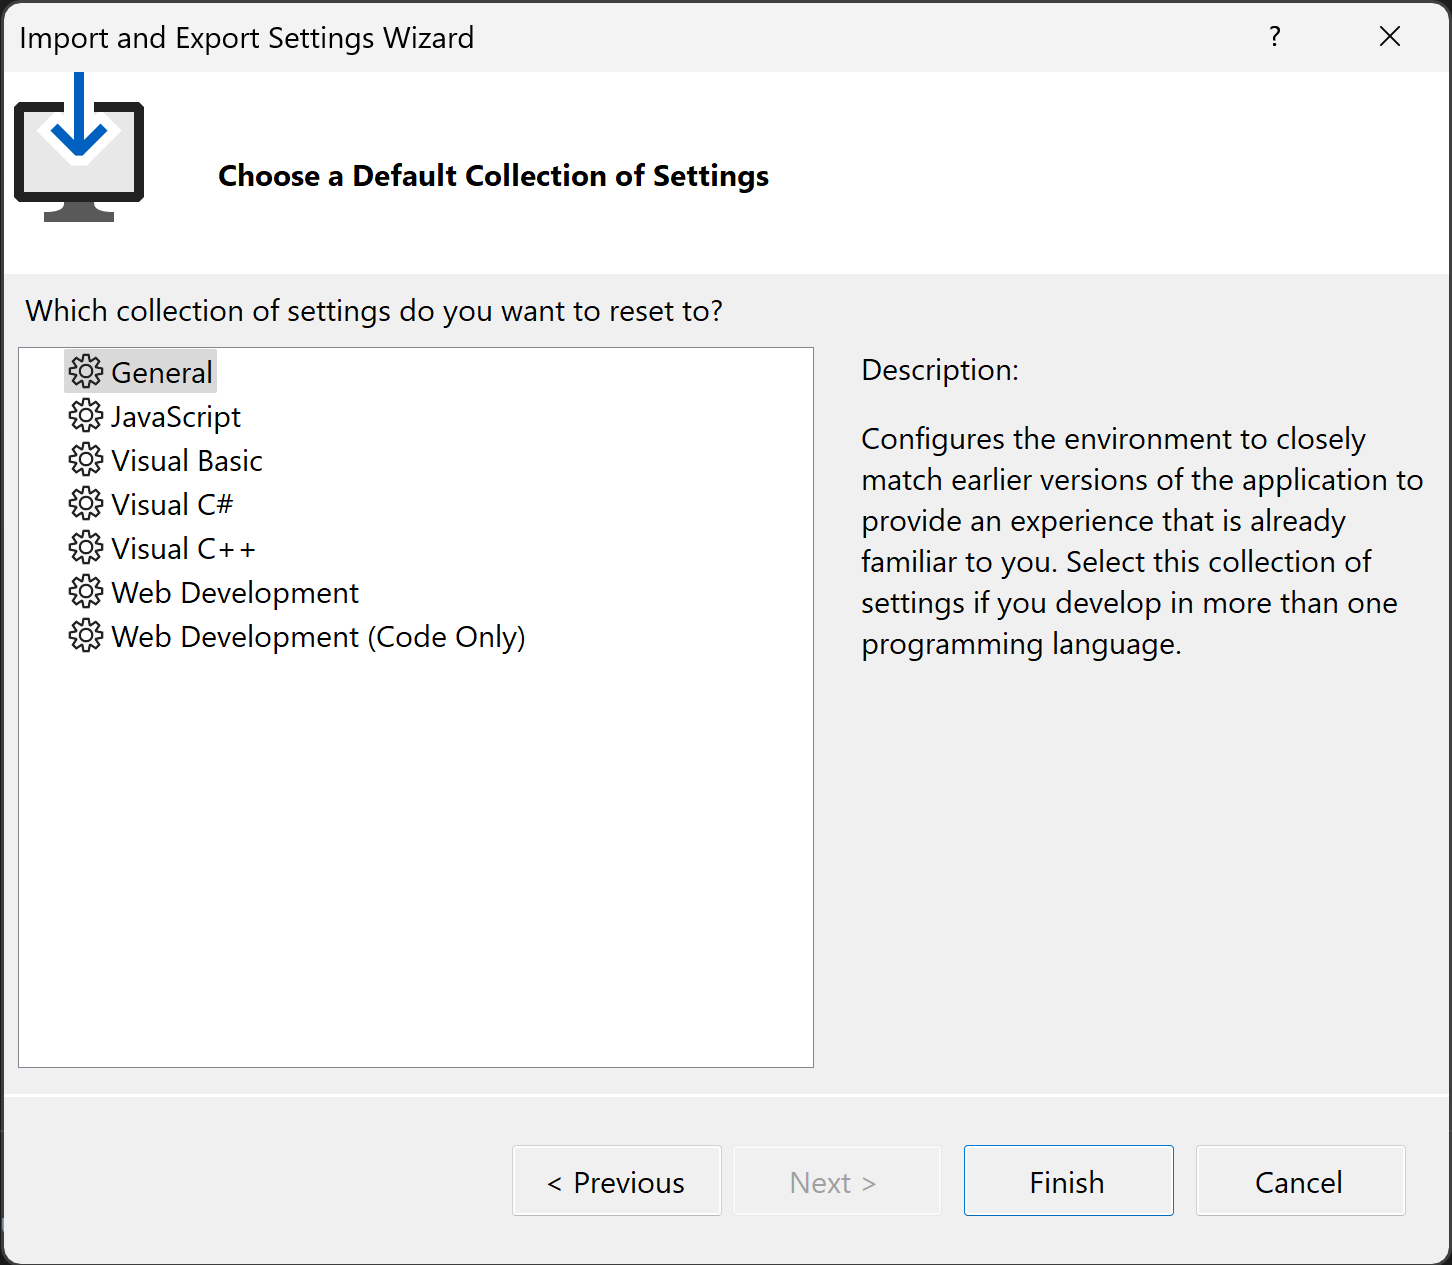Select the JavaScript settings collection
Screen dimensions: 1452x1265
coord(176,415)
